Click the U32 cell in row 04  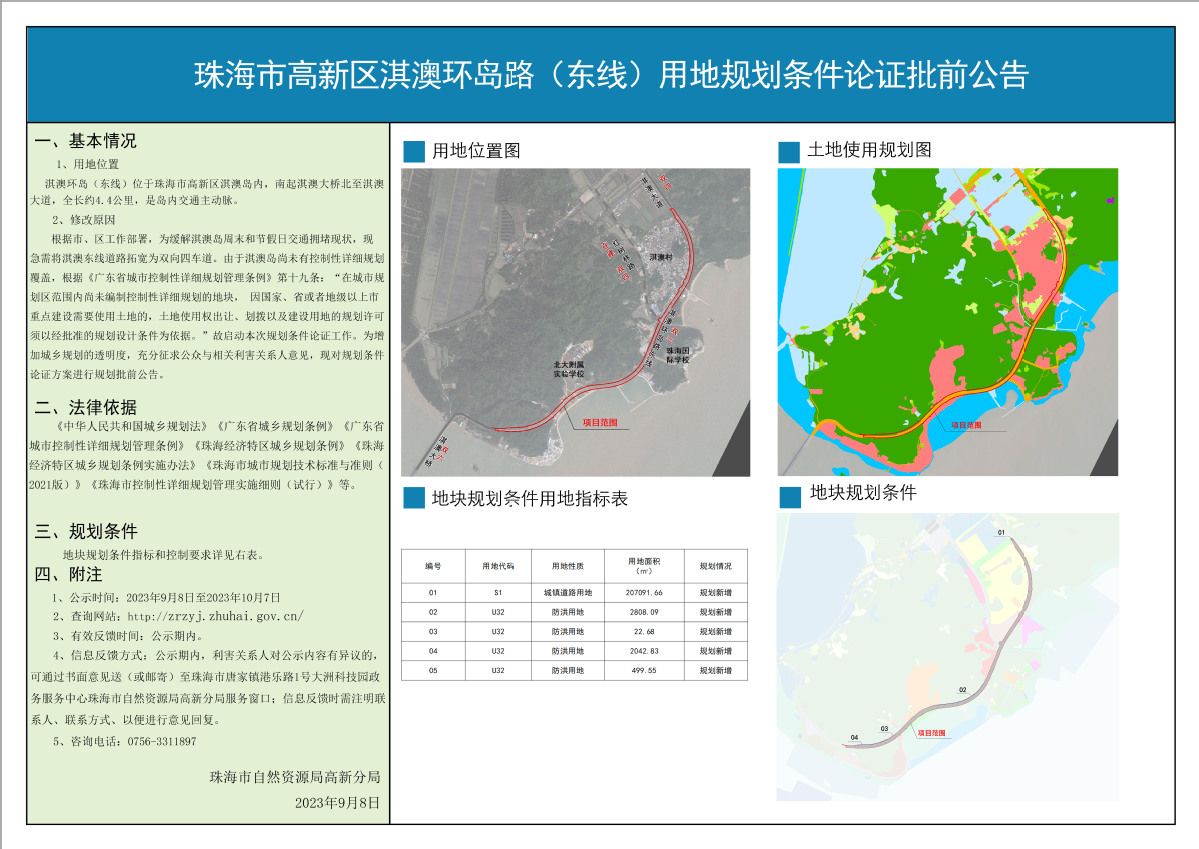pyautogui.click(x=498, y=651)
